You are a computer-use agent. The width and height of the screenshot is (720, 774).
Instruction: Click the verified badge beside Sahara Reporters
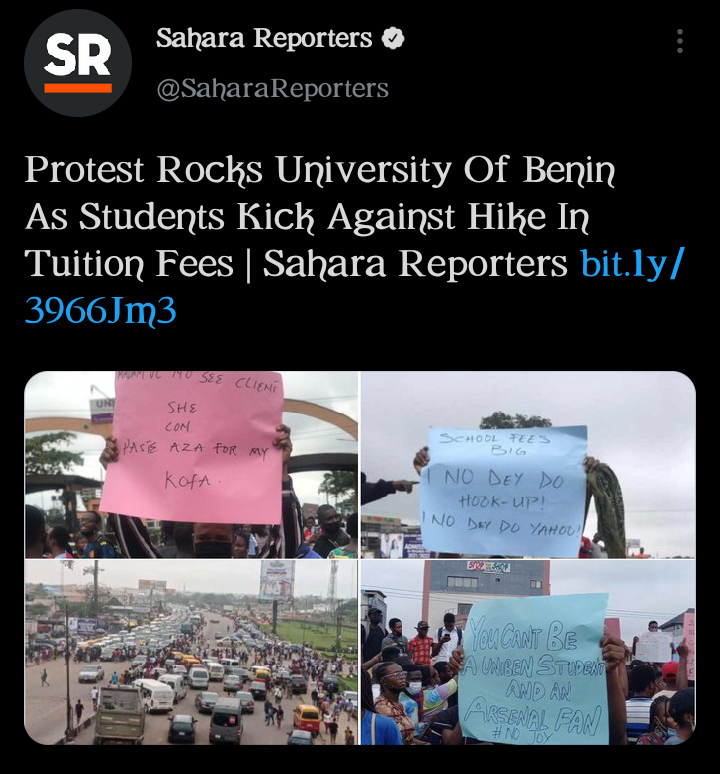tap(393, 39)
